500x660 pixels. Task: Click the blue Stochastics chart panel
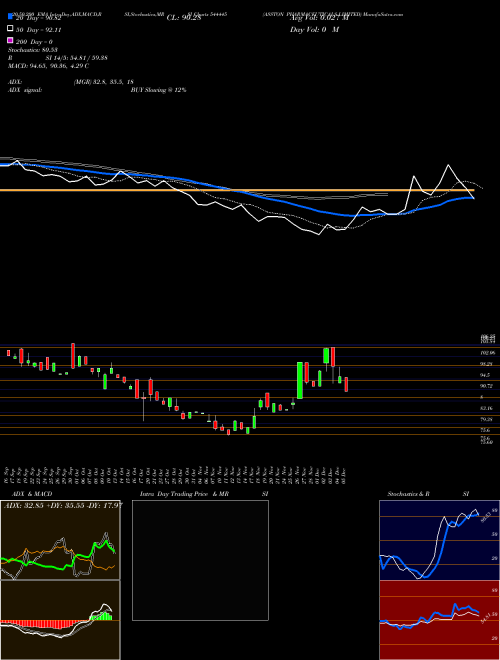pos(439,540)
